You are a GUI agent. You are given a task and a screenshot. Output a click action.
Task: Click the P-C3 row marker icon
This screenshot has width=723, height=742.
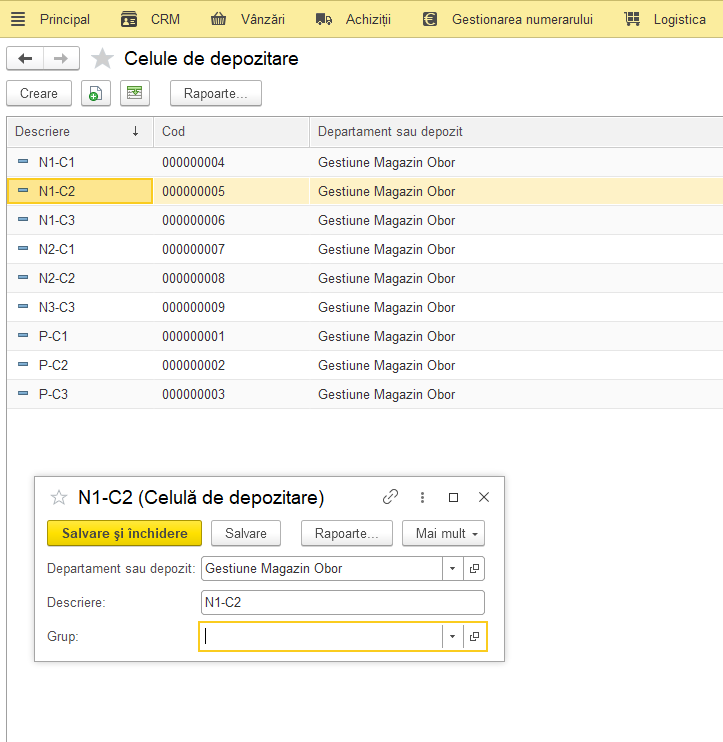[23, 394]
